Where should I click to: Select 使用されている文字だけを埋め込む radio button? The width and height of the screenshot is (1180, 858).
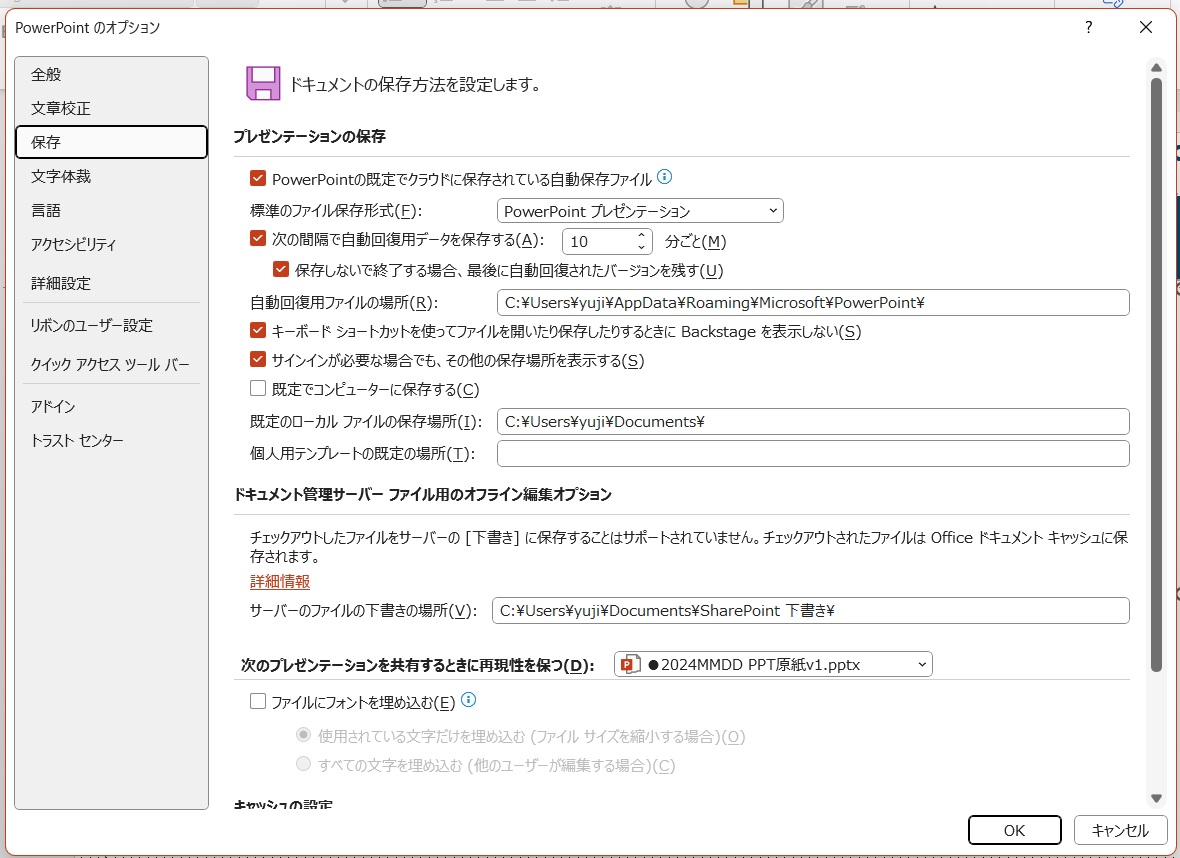(303, 734)
